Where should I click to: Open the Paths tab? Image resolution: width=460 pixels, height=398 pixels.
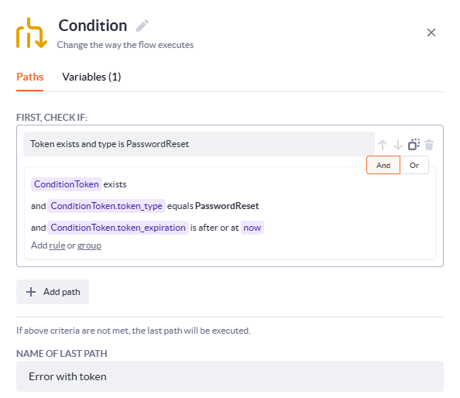[x=30, y=77]
